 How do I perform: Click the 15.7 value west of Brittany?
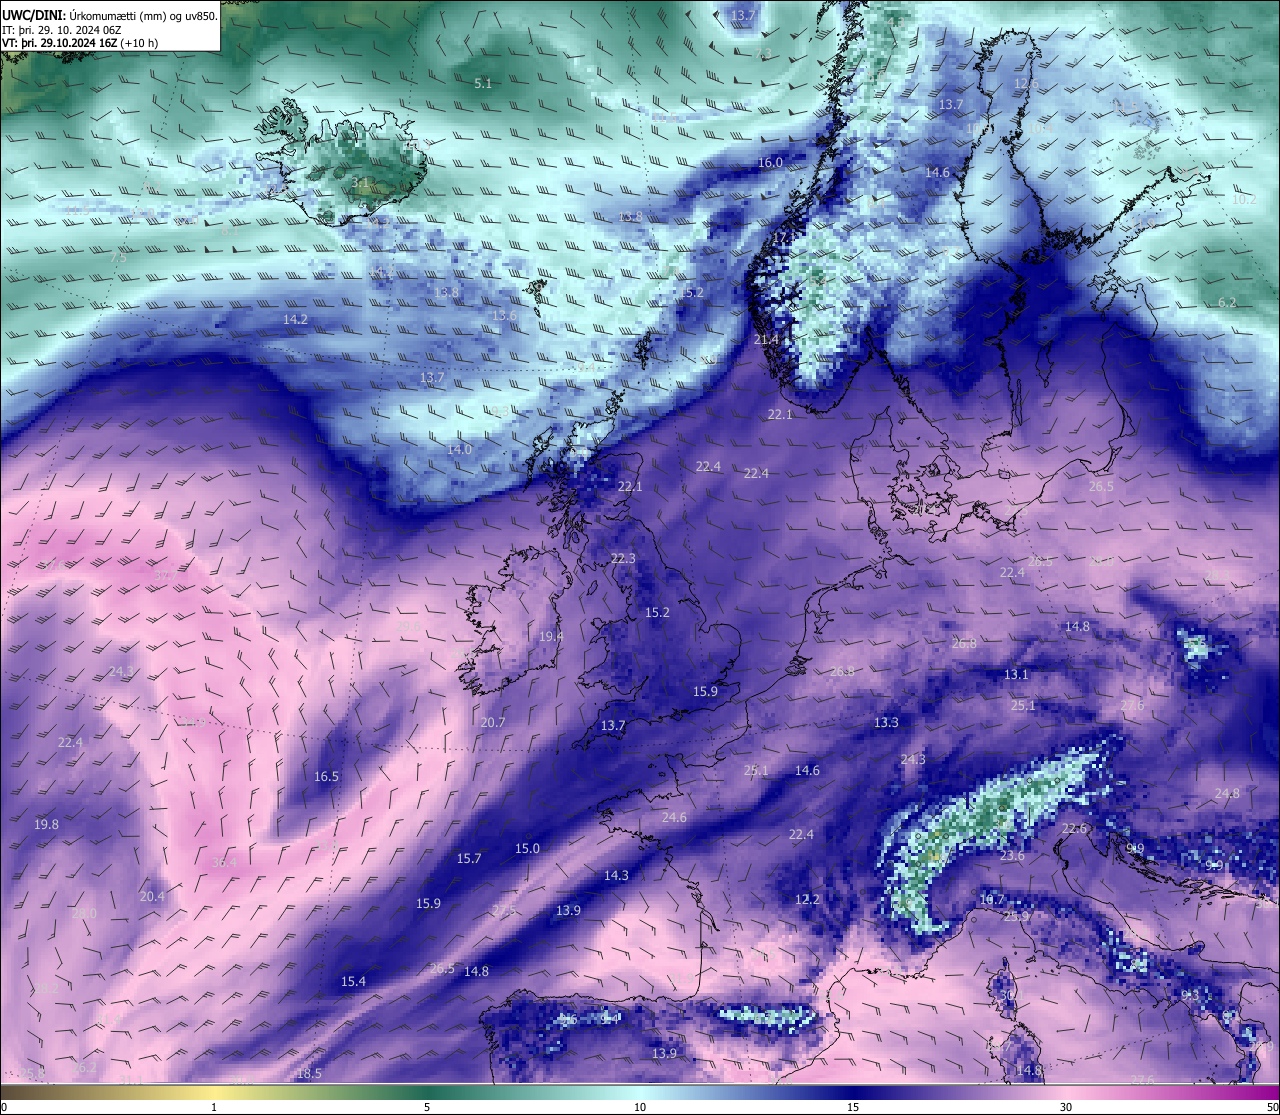point(469,859)
